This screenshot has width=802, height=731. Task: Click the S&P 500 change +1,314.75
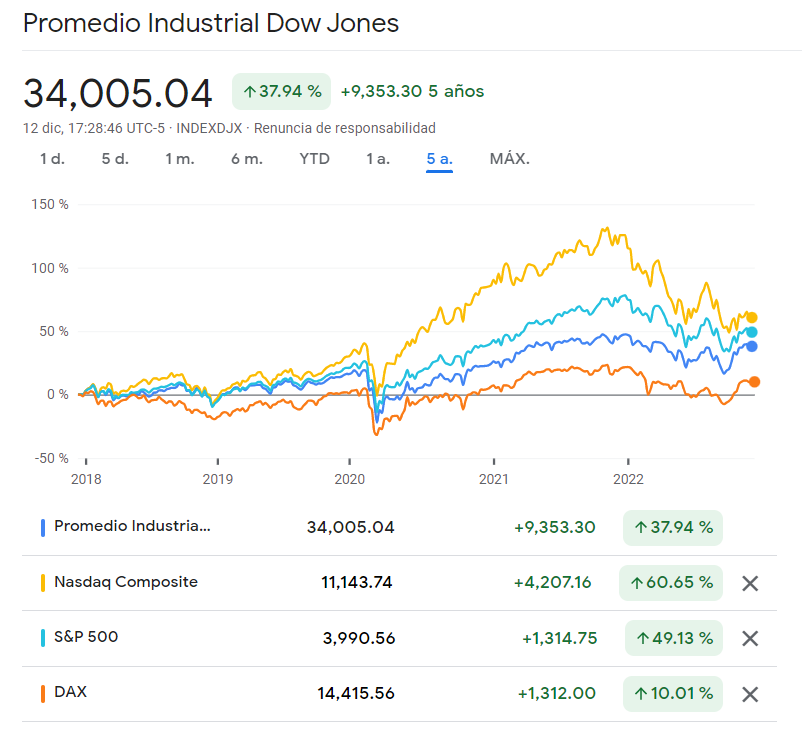tap(560, 638)
